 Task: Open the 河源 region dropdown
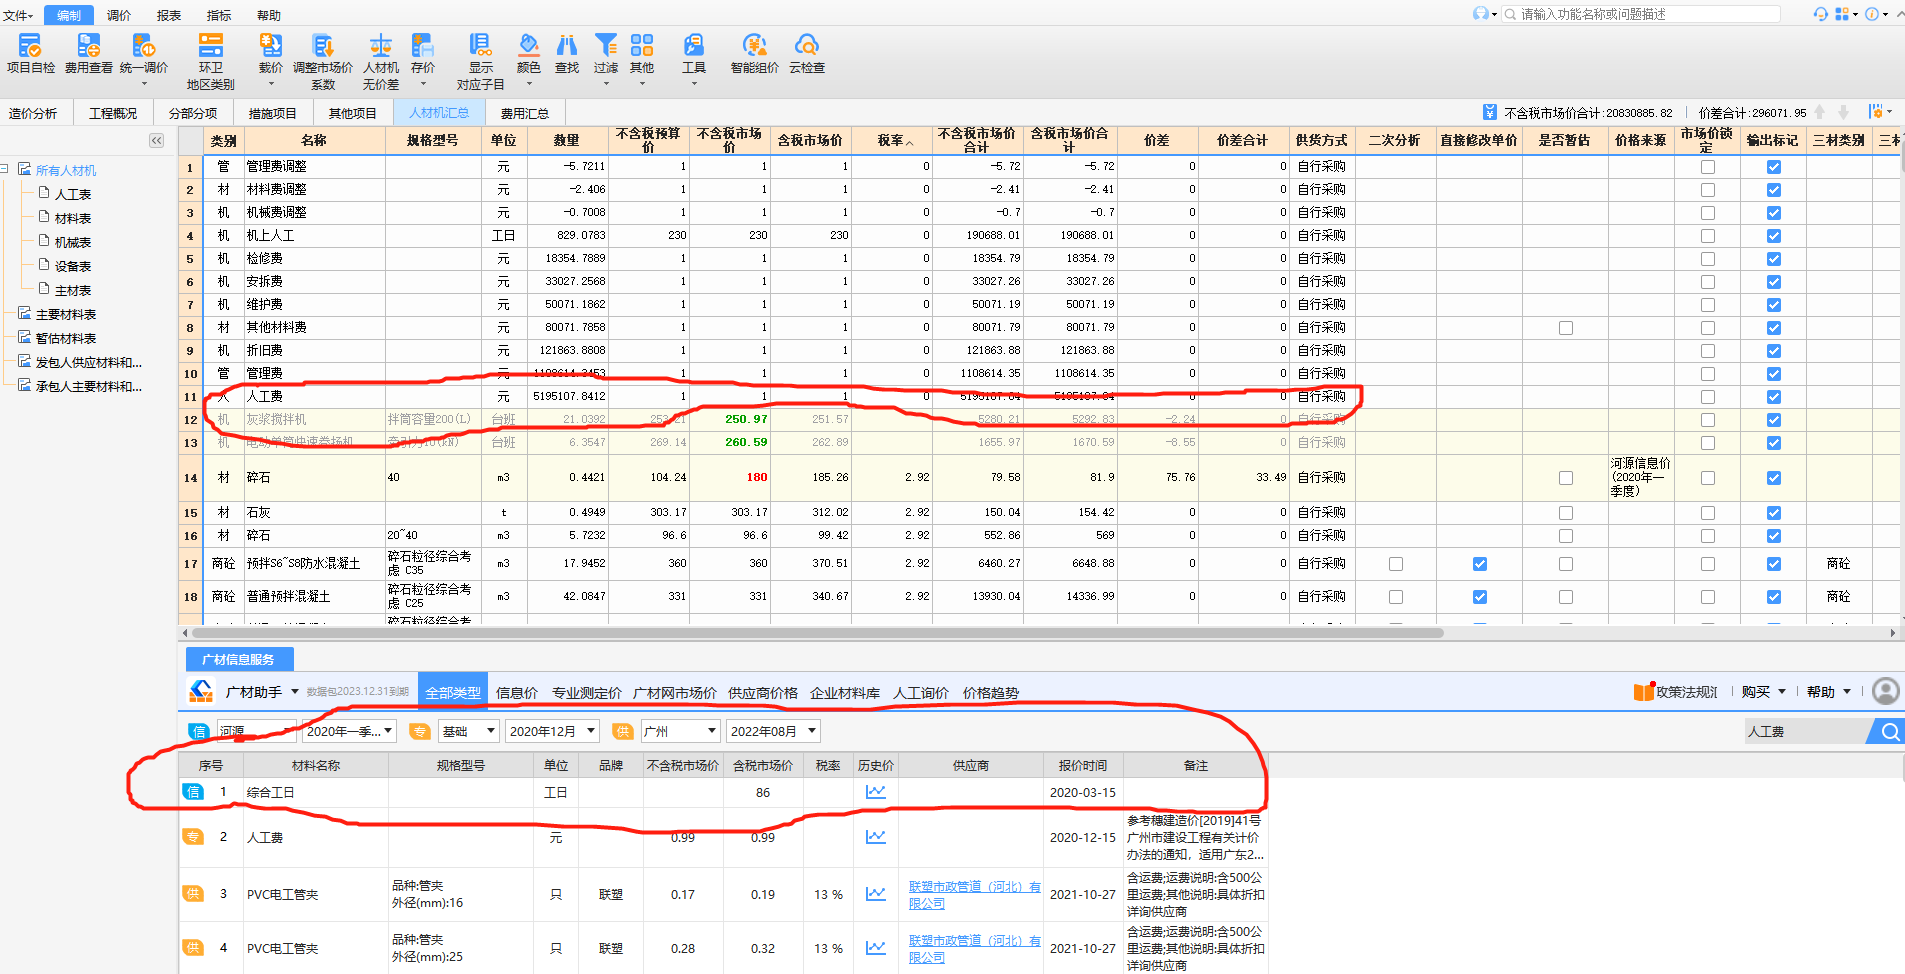[257, 731]
